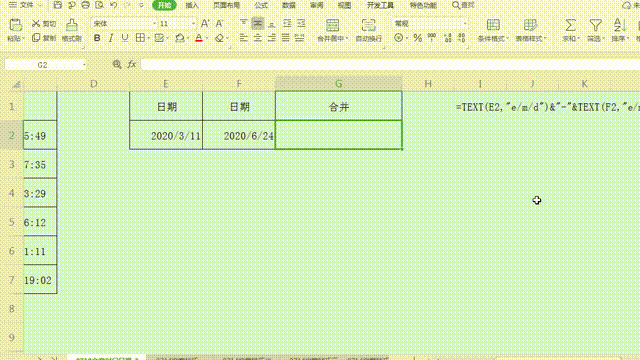Click the Print Preview icon
Viewport: 640px width, 360px height.
coord(99,5)
